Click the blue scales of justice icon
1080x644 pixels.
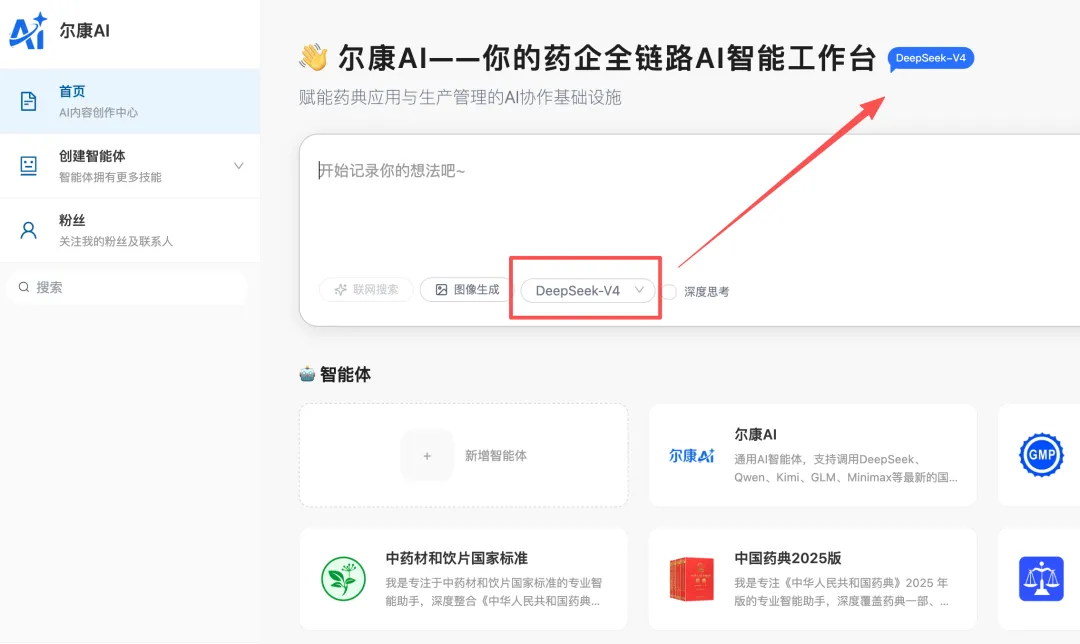point(1041,579)
